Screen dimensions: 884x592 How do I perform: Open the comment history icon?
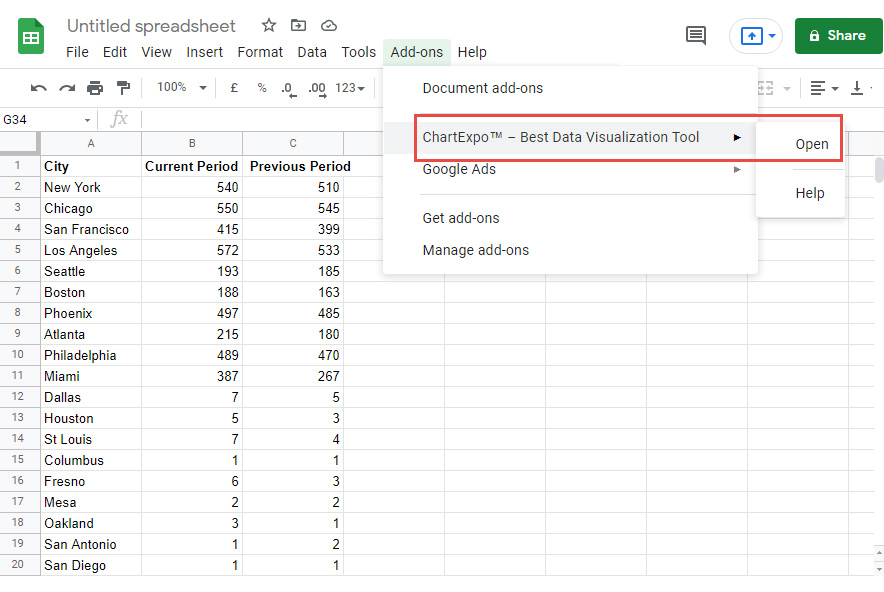696,36
